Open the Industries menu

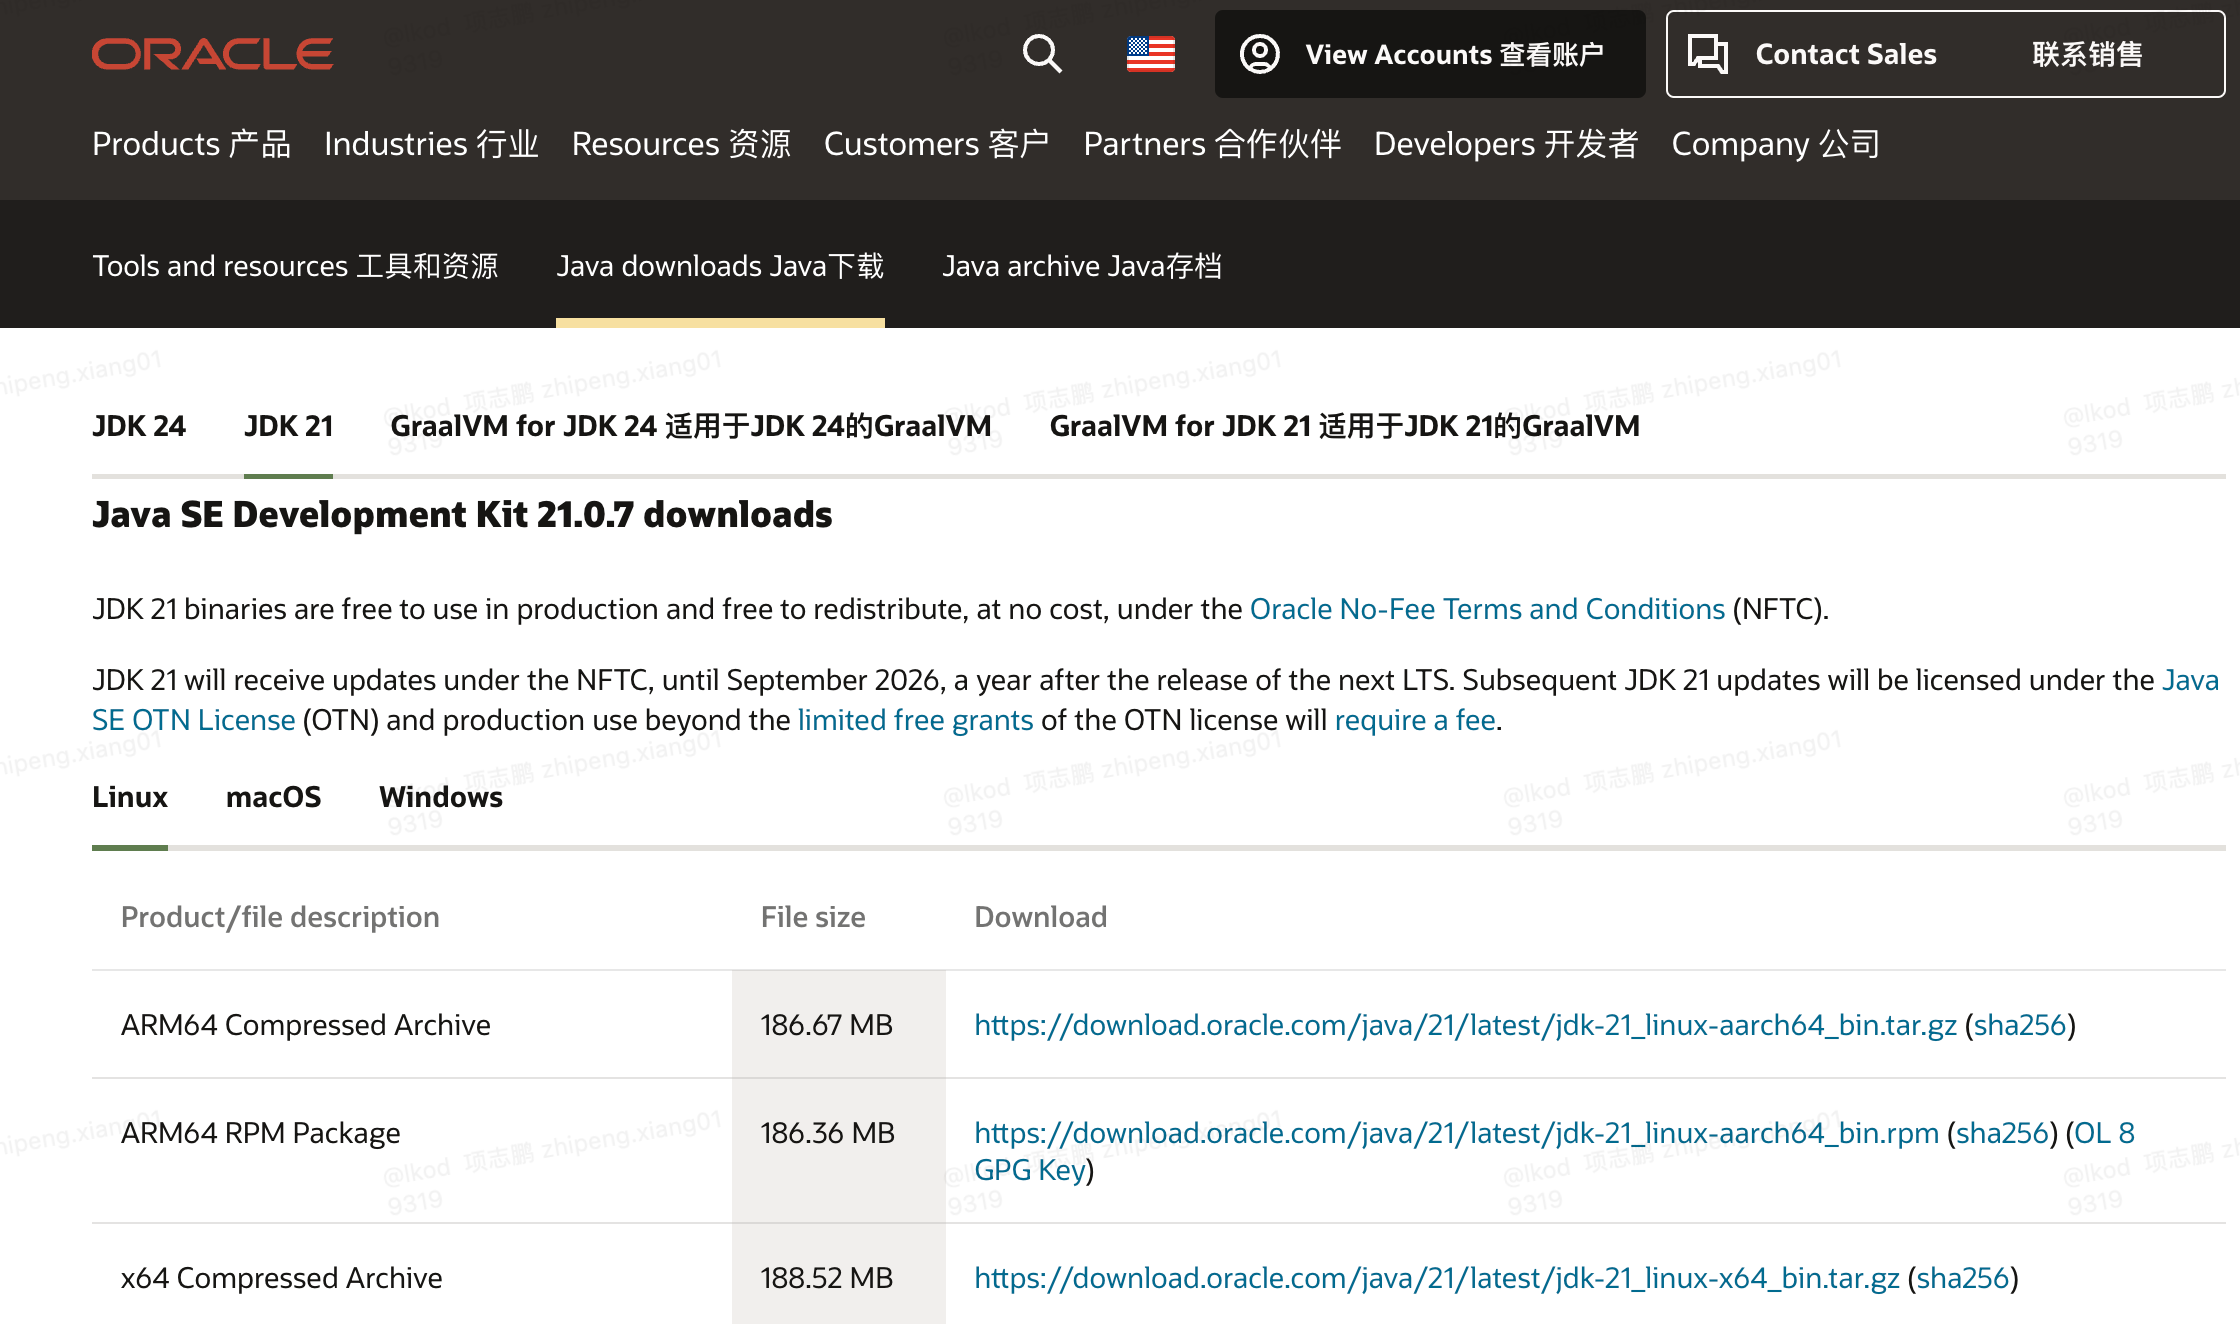point(432,144)
